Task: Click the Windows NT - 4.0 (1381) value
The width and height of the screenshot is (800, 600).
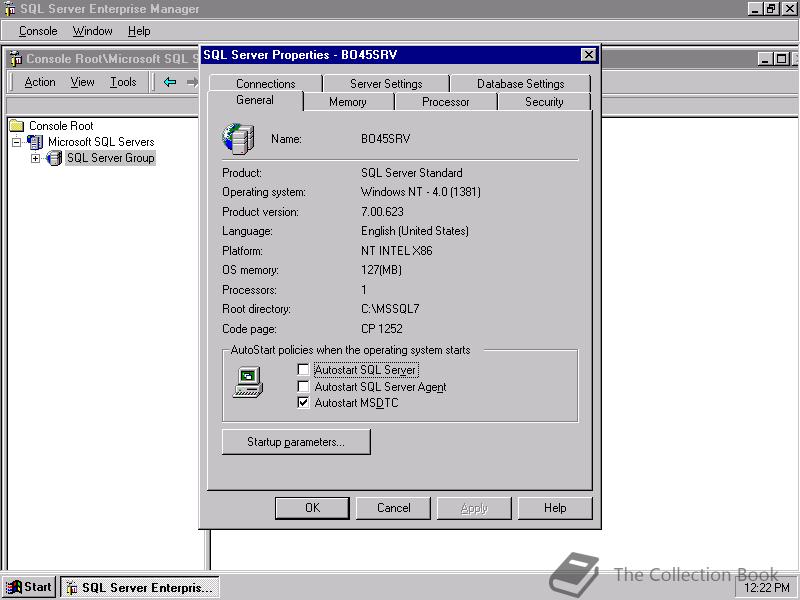Action: [420, 192]
